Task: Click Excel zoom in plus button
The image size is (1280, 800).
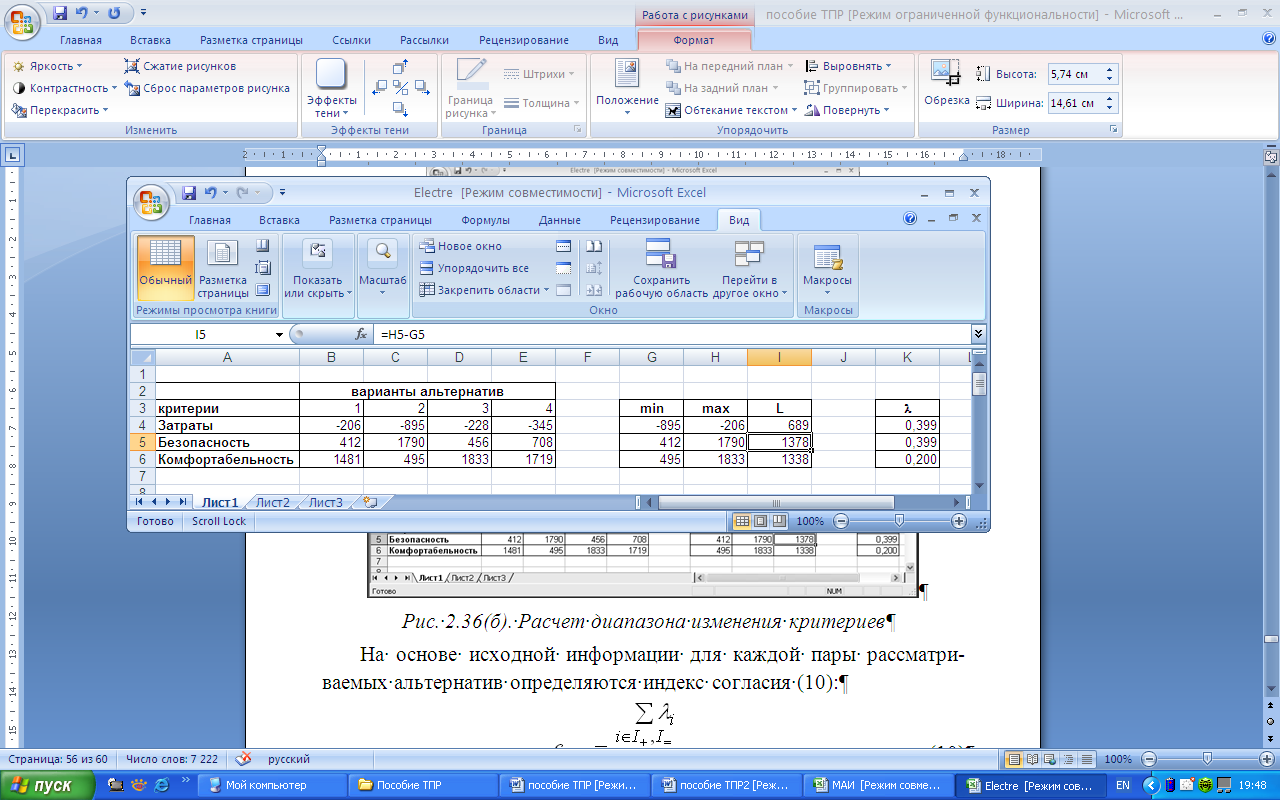Action: (x=959, y=521)
